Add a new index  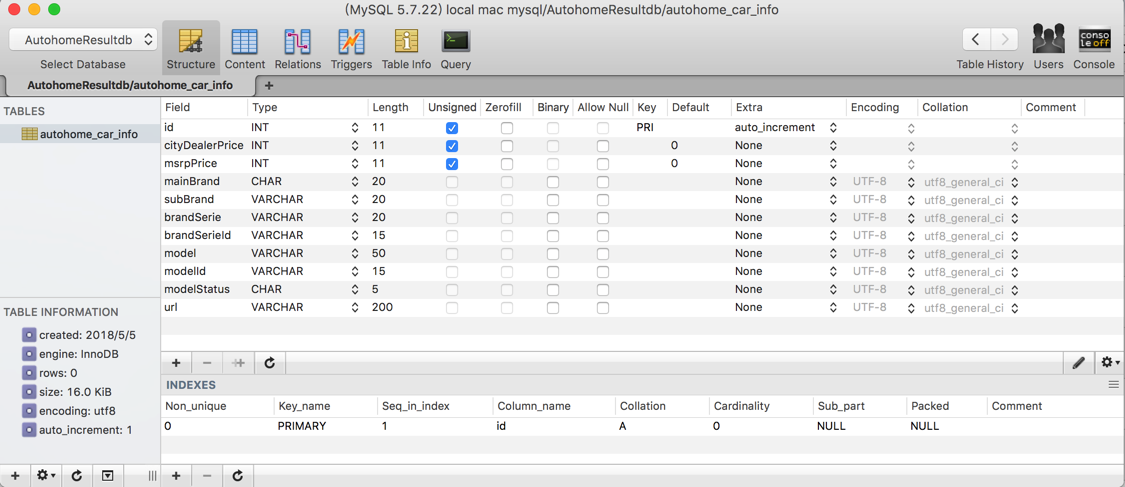click(x=176, y=476)
